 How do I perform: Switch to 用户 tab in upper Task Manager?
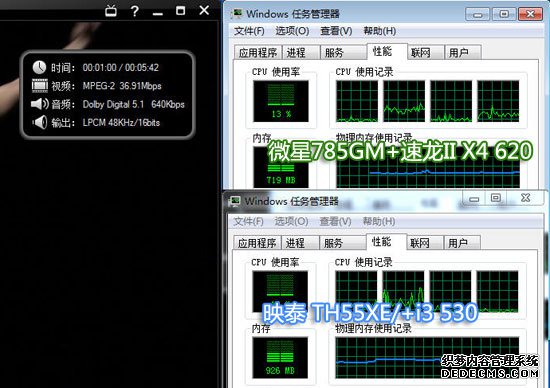[x=462, y=53]
